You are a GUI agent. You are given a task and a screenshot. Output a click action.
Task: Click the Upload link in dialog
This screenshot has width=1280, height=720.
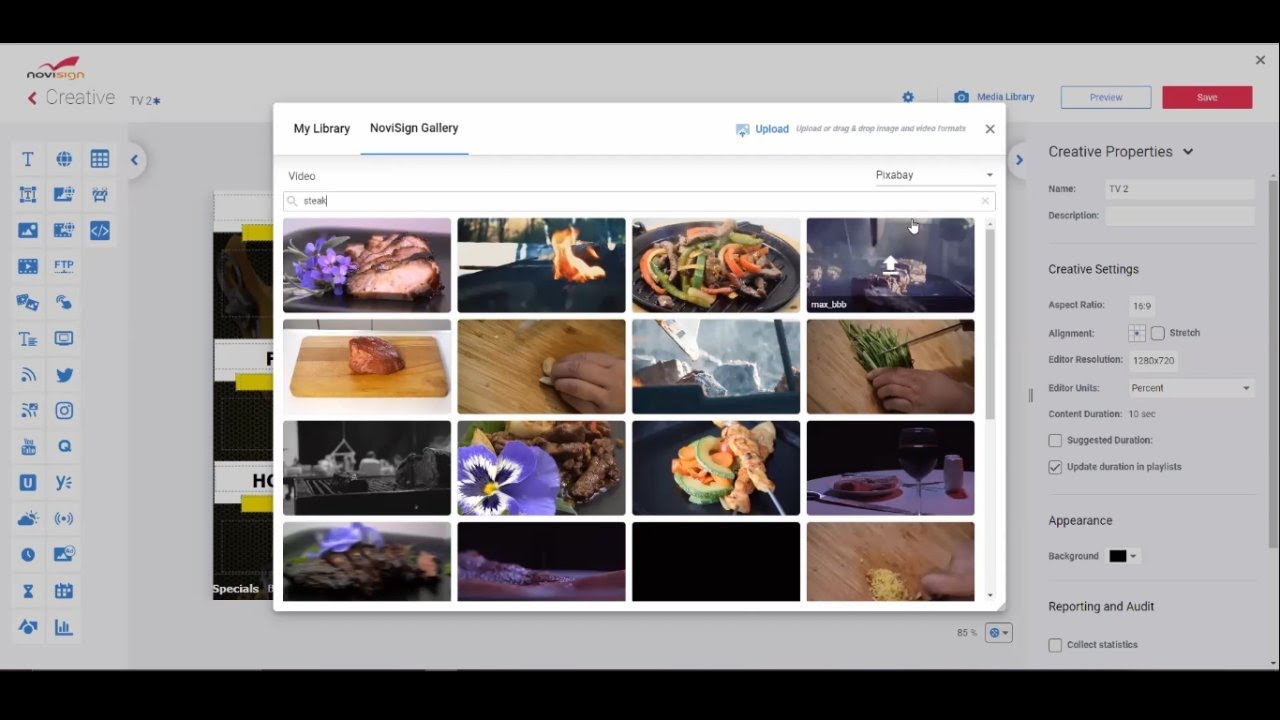pyautogui.click(x=772, y=129)
